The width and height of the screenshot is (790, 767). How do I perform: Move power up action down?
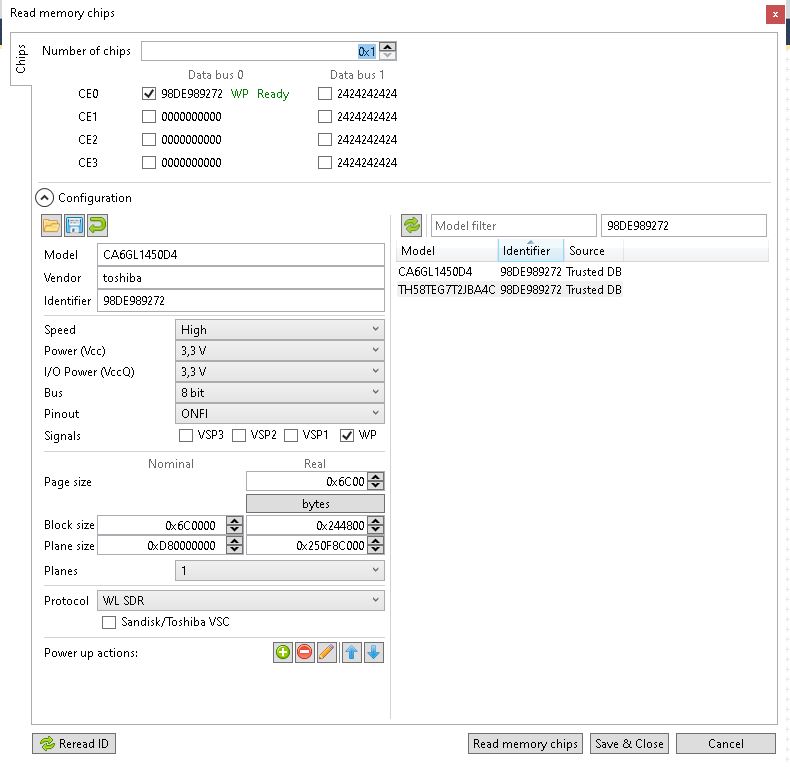coord(374,653)
